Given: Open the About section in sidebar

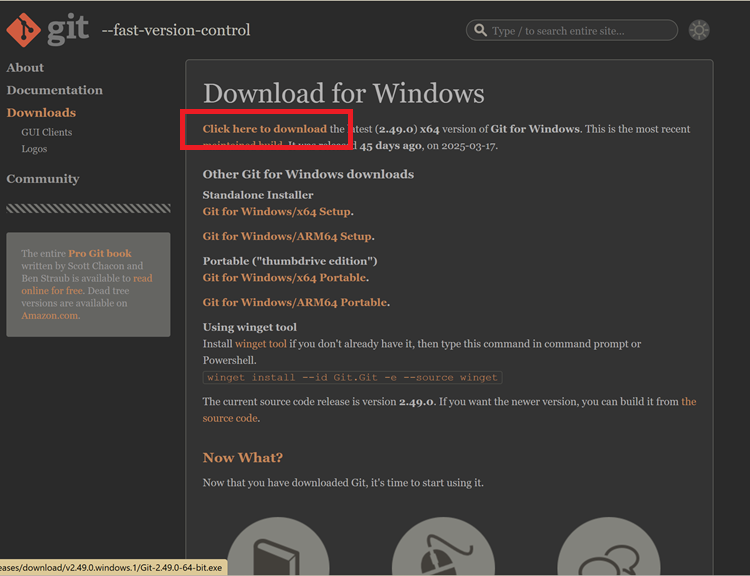Looking at the screenshot, I should pos(25,67).
